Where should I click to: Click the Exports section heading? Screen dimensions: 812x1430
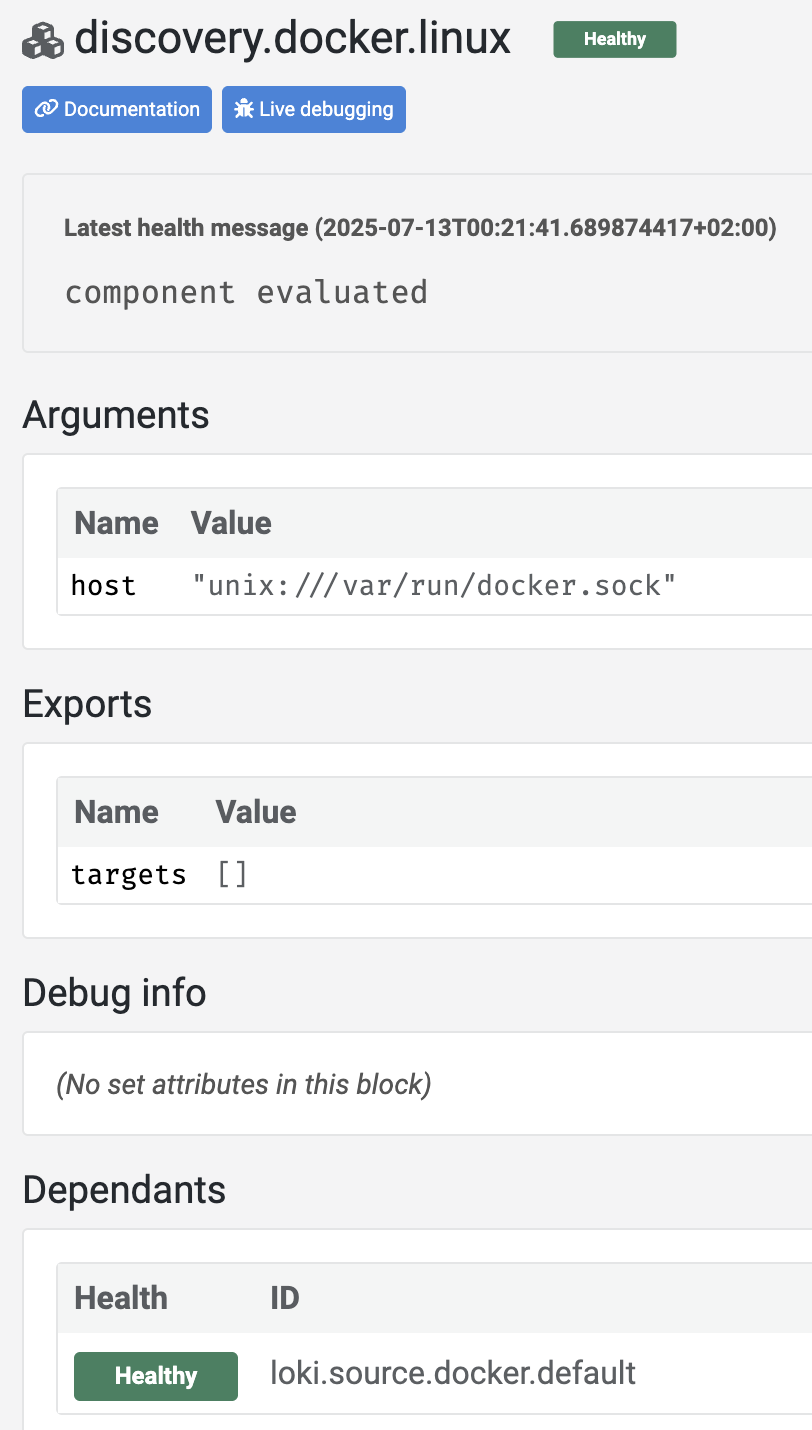(87, 704)
